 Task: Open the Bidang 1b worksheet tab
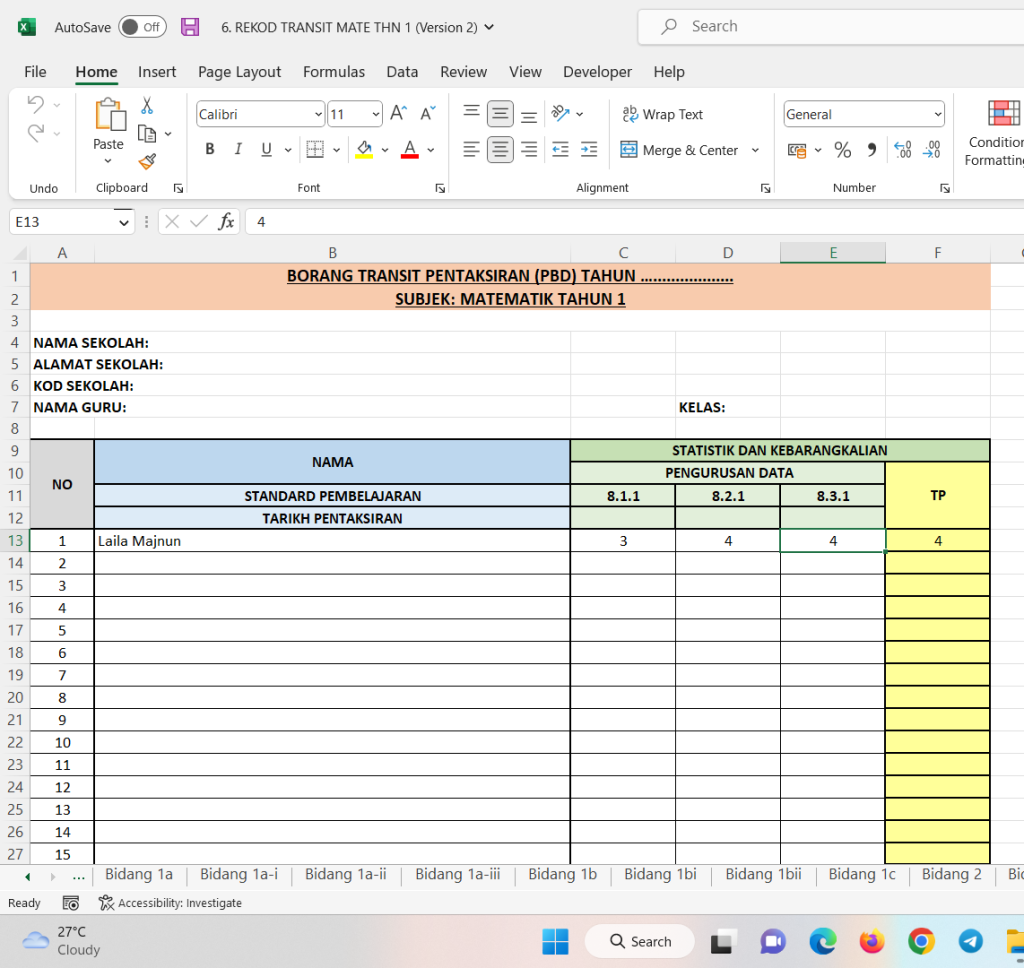point(562,874)
